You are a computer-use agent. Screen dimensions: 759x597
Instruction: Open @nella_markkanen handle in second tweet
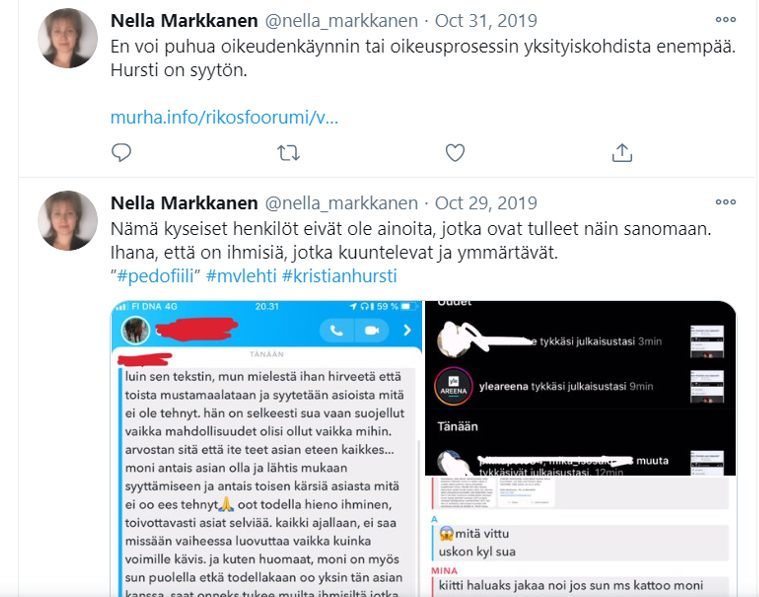[341, 203]
